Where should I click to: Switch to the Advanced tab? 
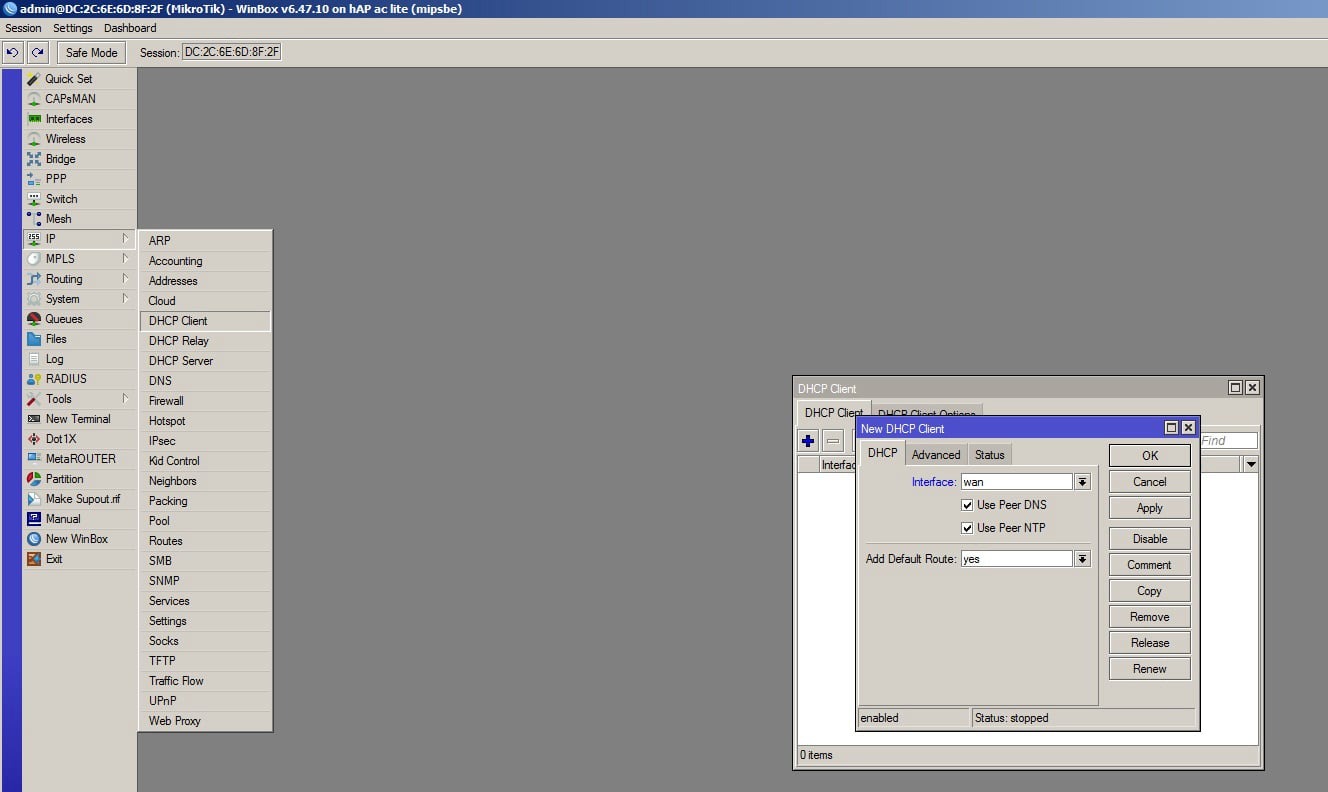tap(936, 455)
